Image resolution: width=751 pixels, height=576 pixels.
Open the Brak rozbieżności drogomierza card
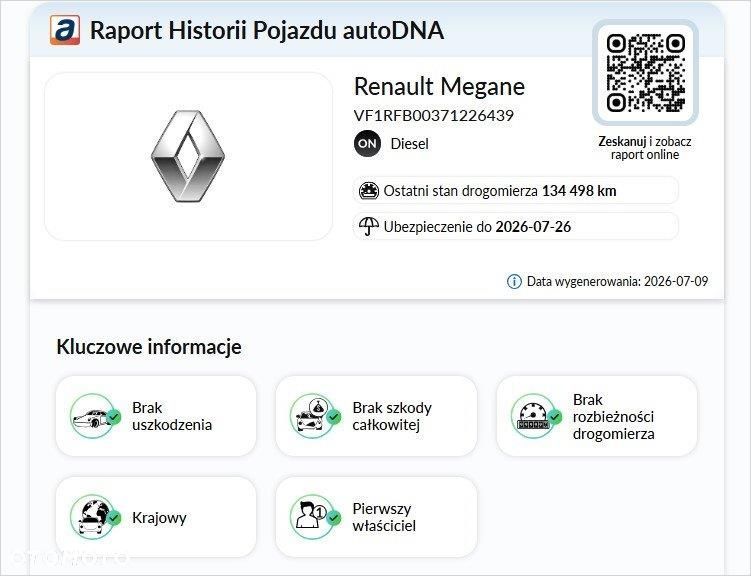(597, 416)
